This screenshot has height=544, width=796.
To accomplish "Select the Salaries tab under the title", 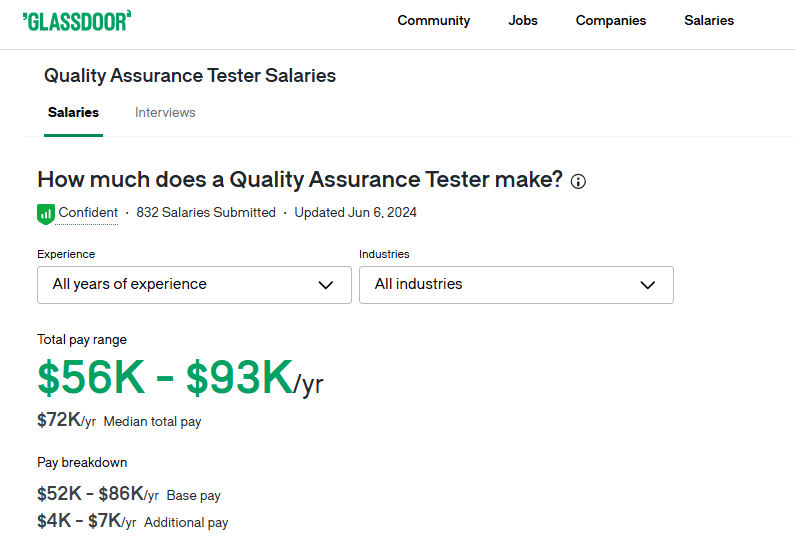I will click(x=73, y=113).
